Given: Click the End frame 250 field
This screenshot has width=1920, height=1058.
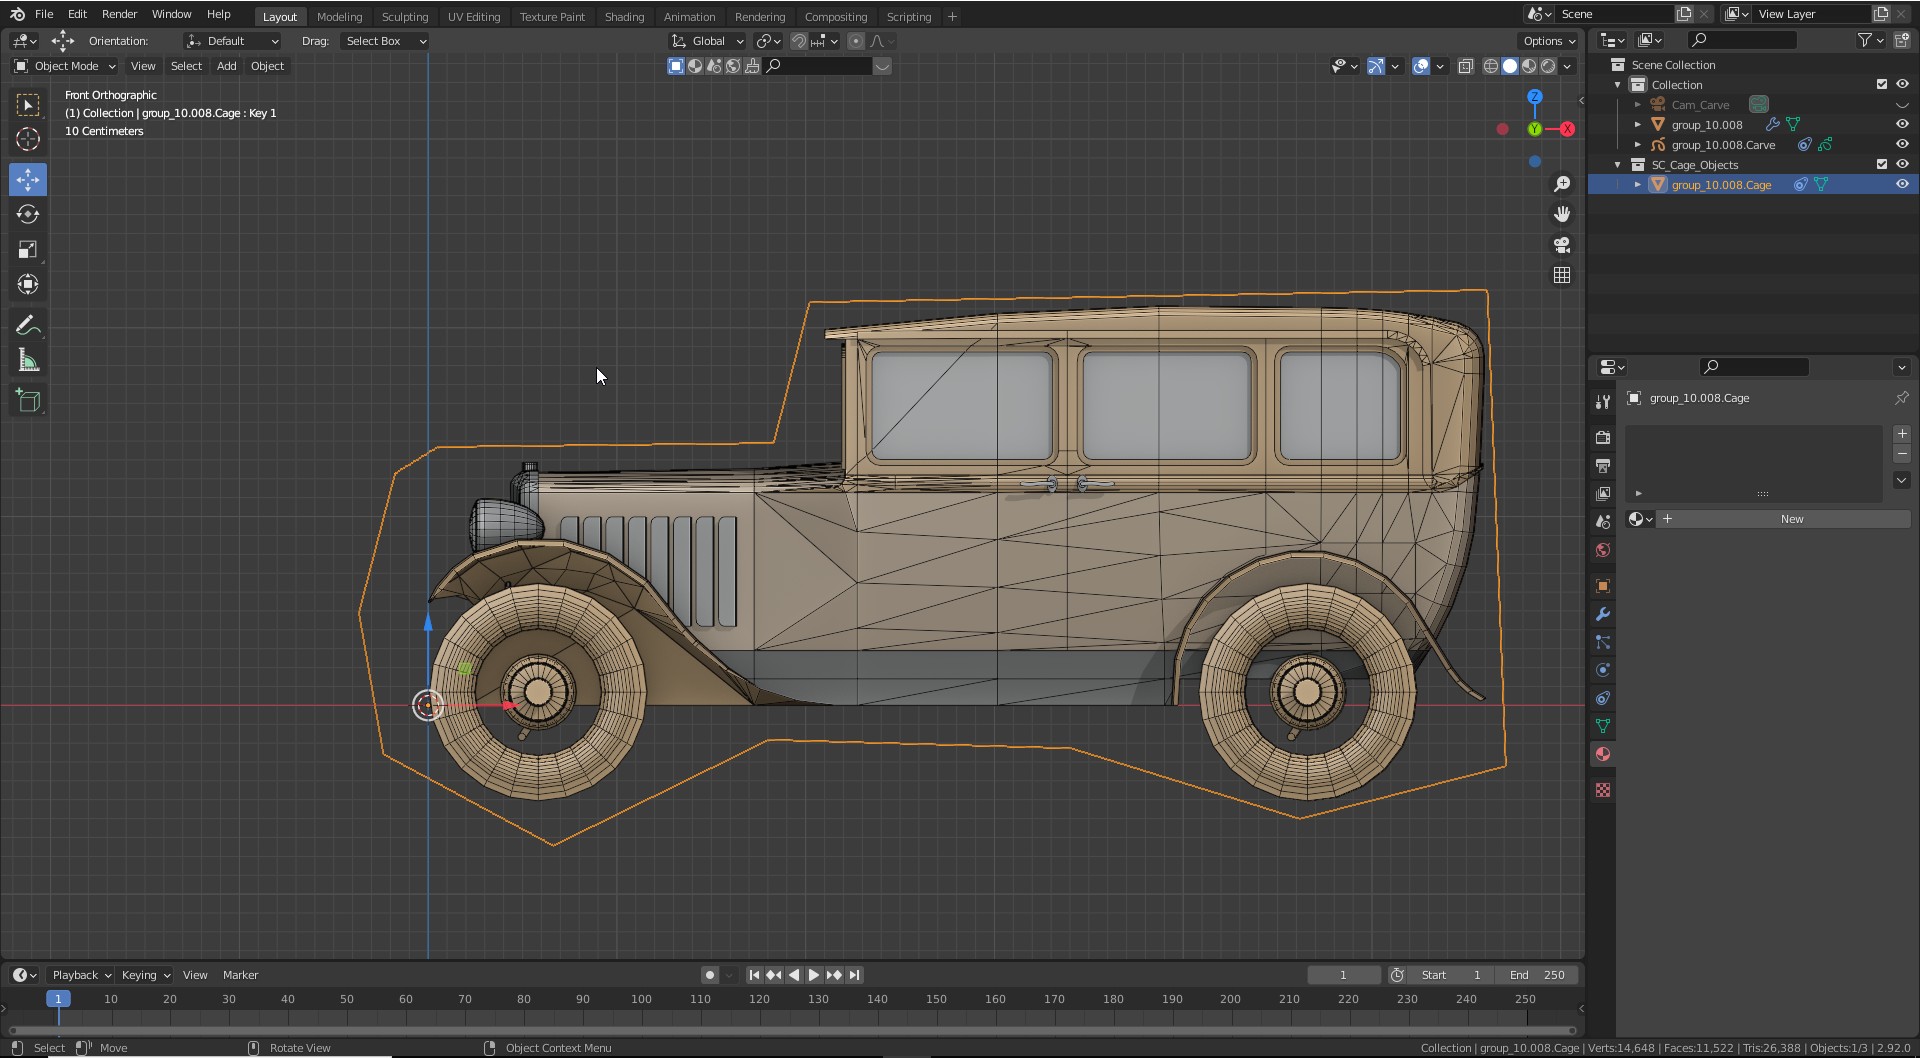Looking at the screenshot, I should (x=1539, y=975).
